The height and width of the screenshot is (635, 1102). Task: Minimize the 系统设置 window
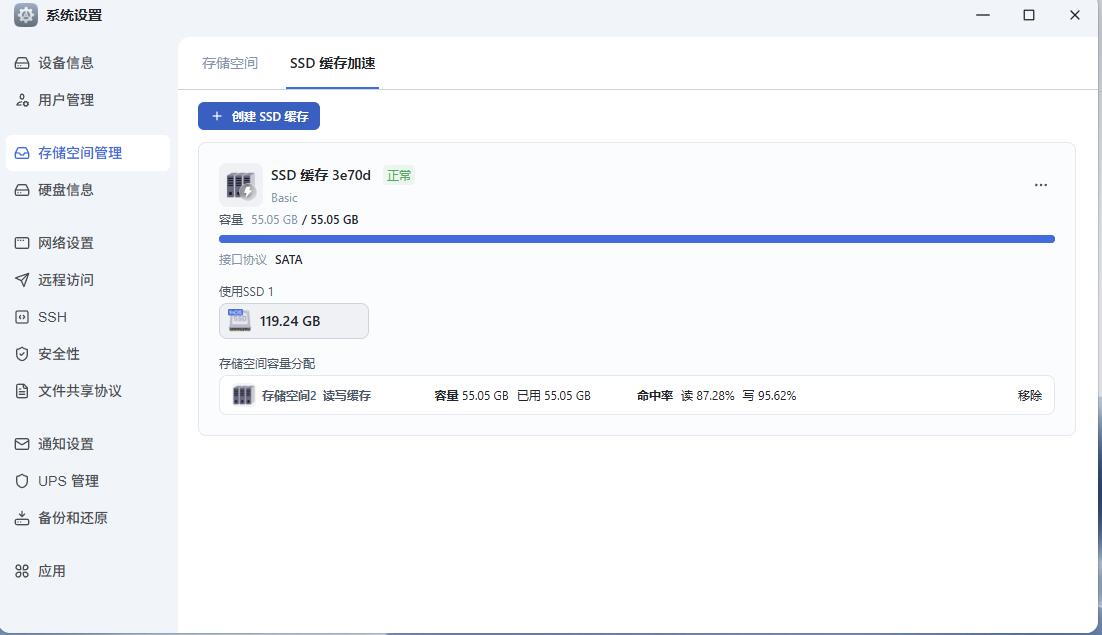pos(983,15)
